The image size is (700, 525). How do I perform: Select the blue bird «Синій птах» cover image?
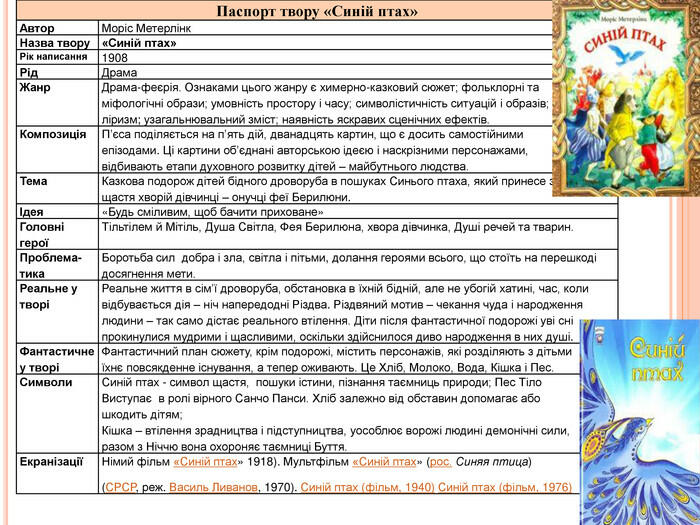pyautogui.click(x=640, y=422)
